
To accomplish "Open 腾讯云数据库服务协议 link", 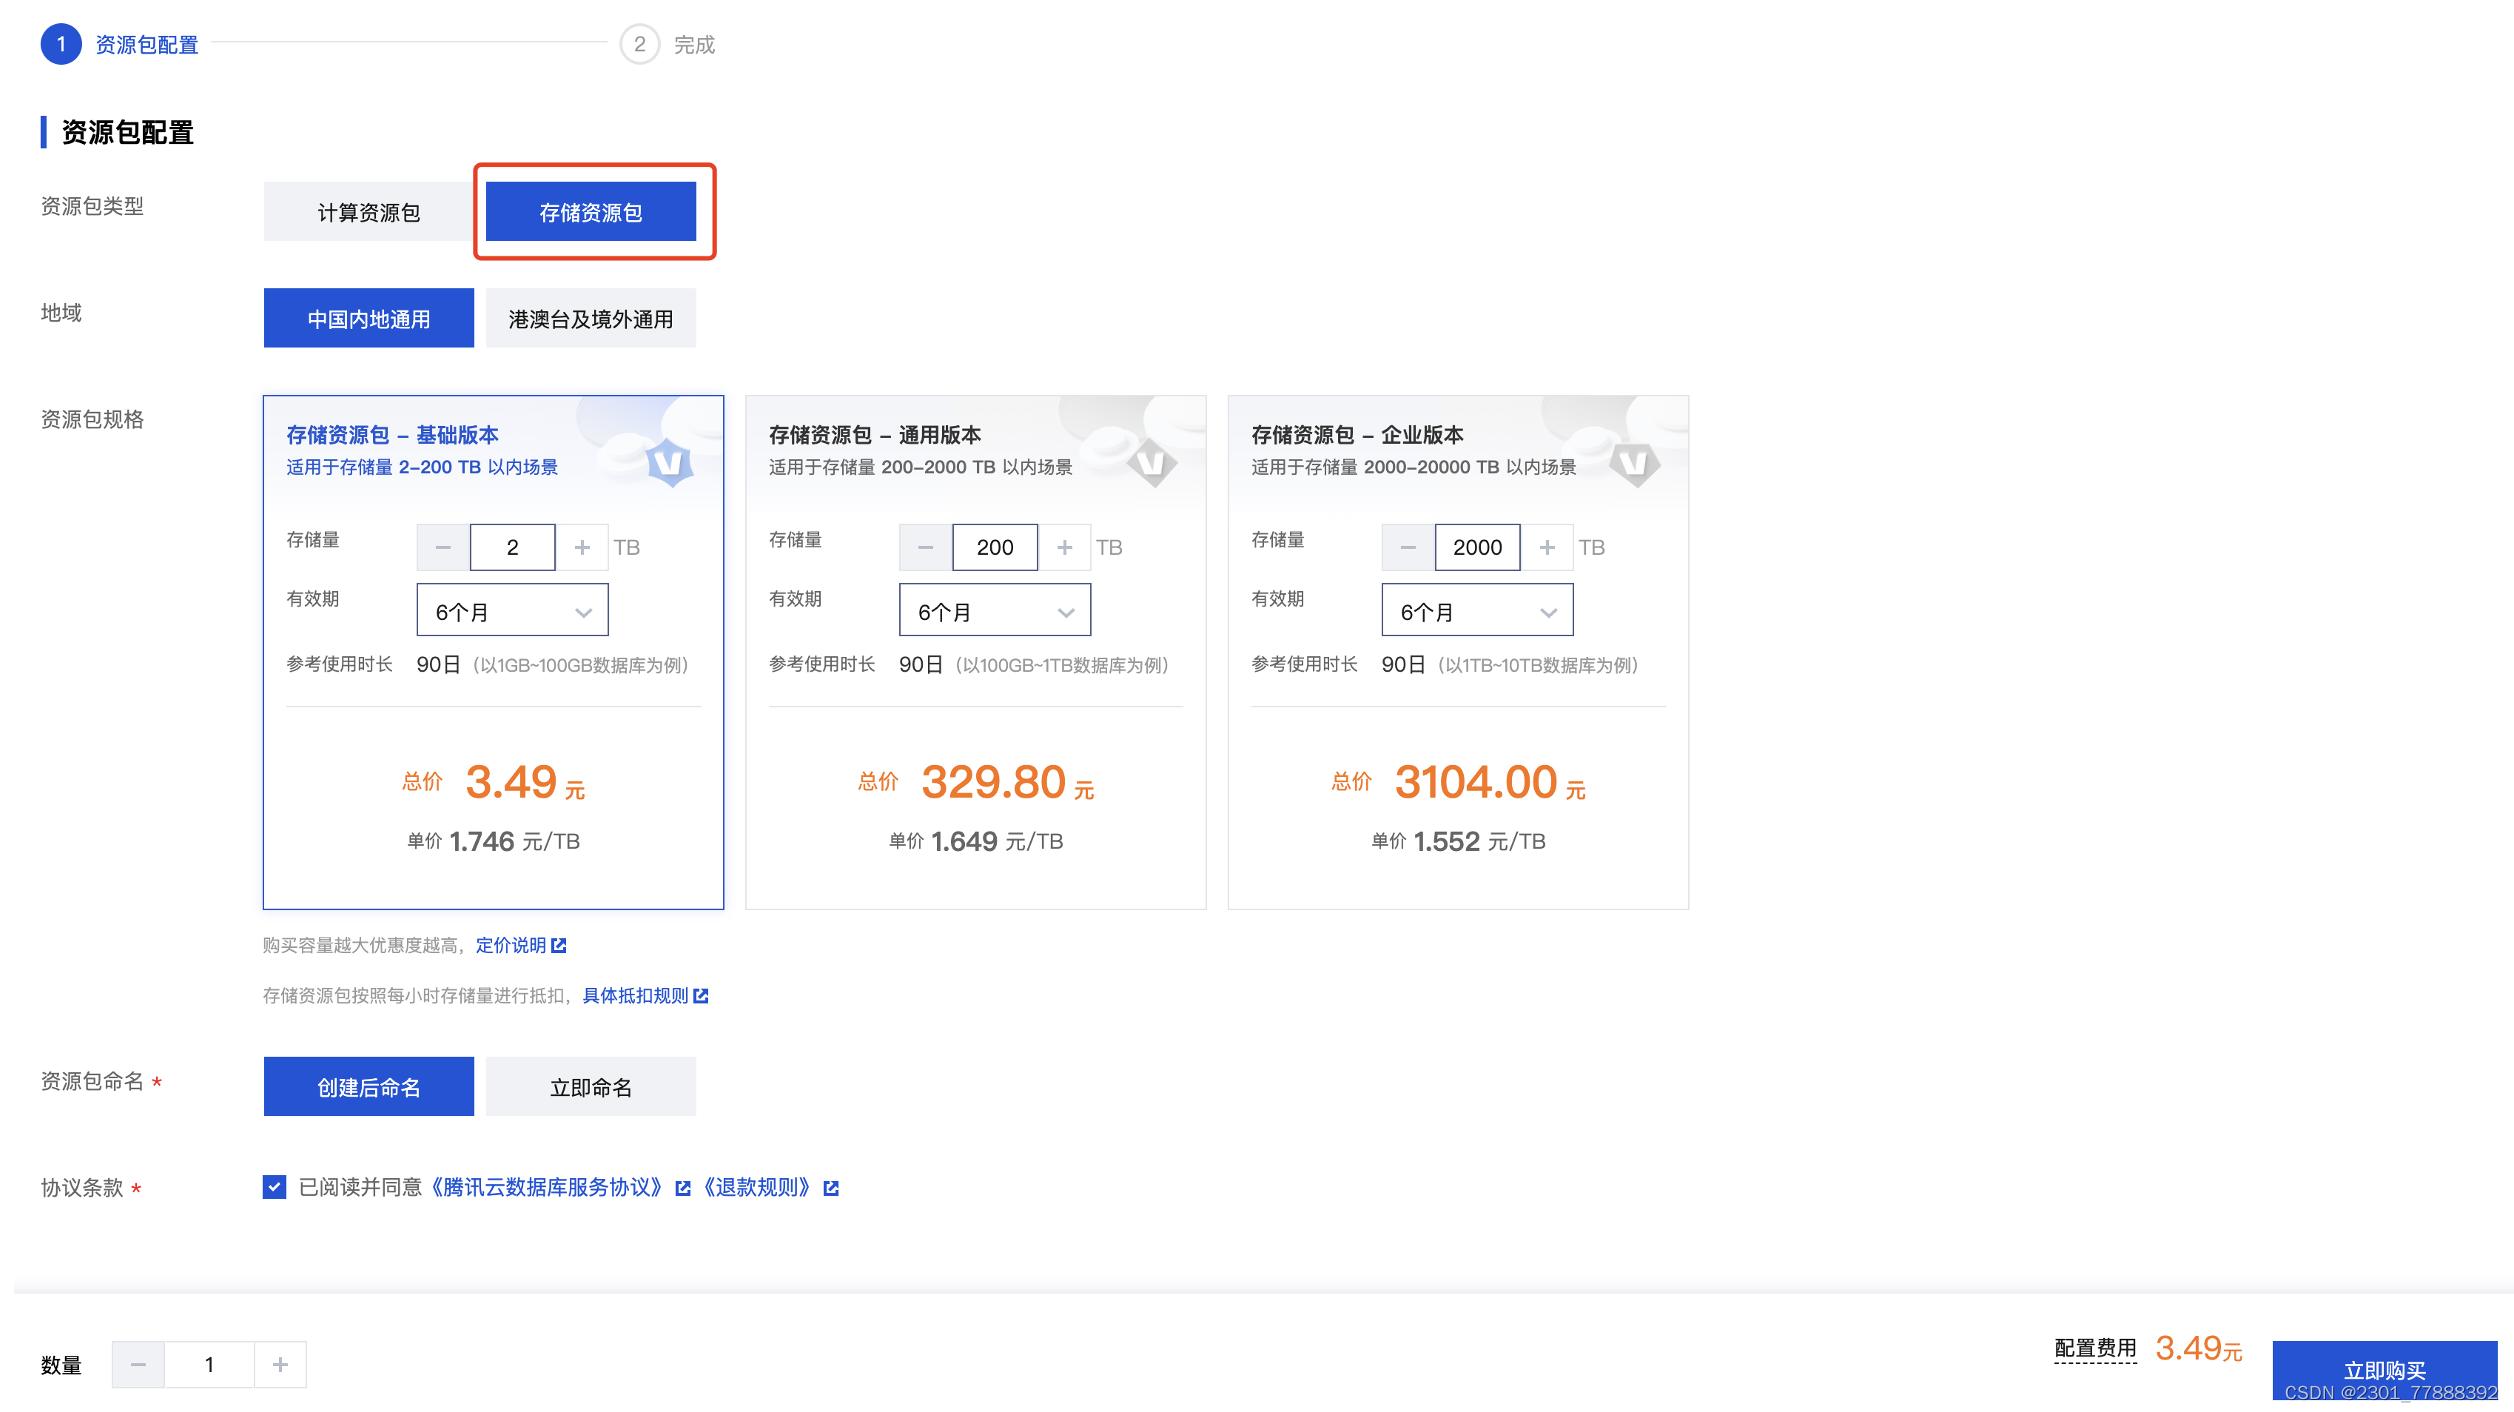I will [x=547, y=1187].
